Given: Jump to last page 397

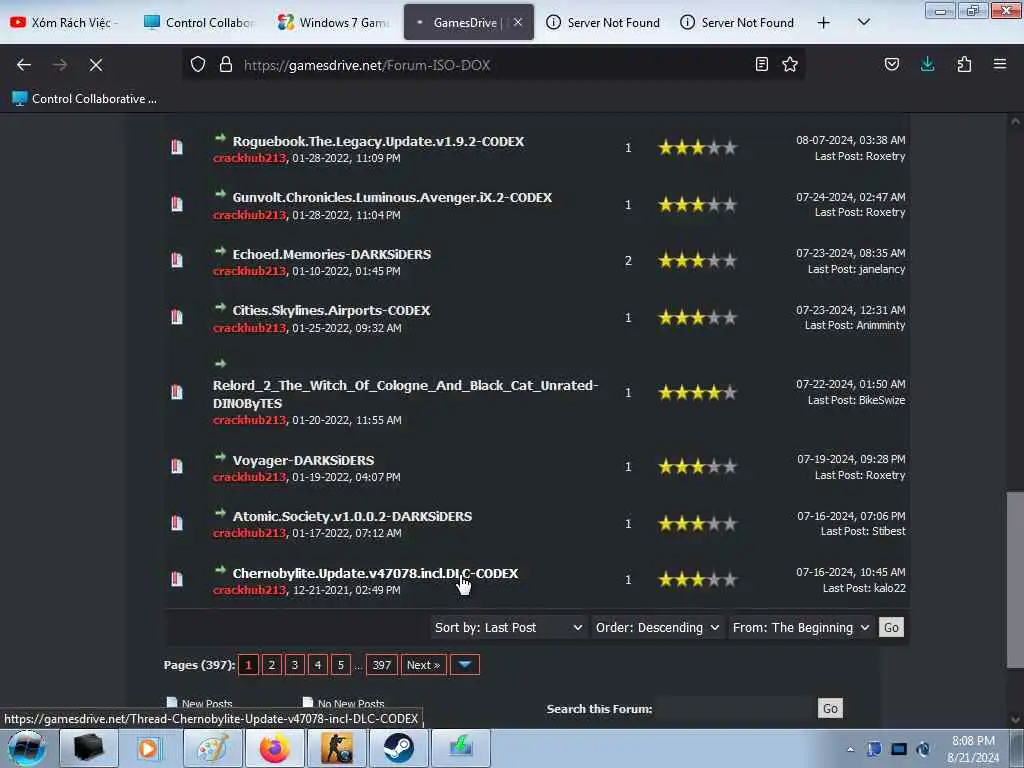Looking at the screenshot, I should pos(381,665).
